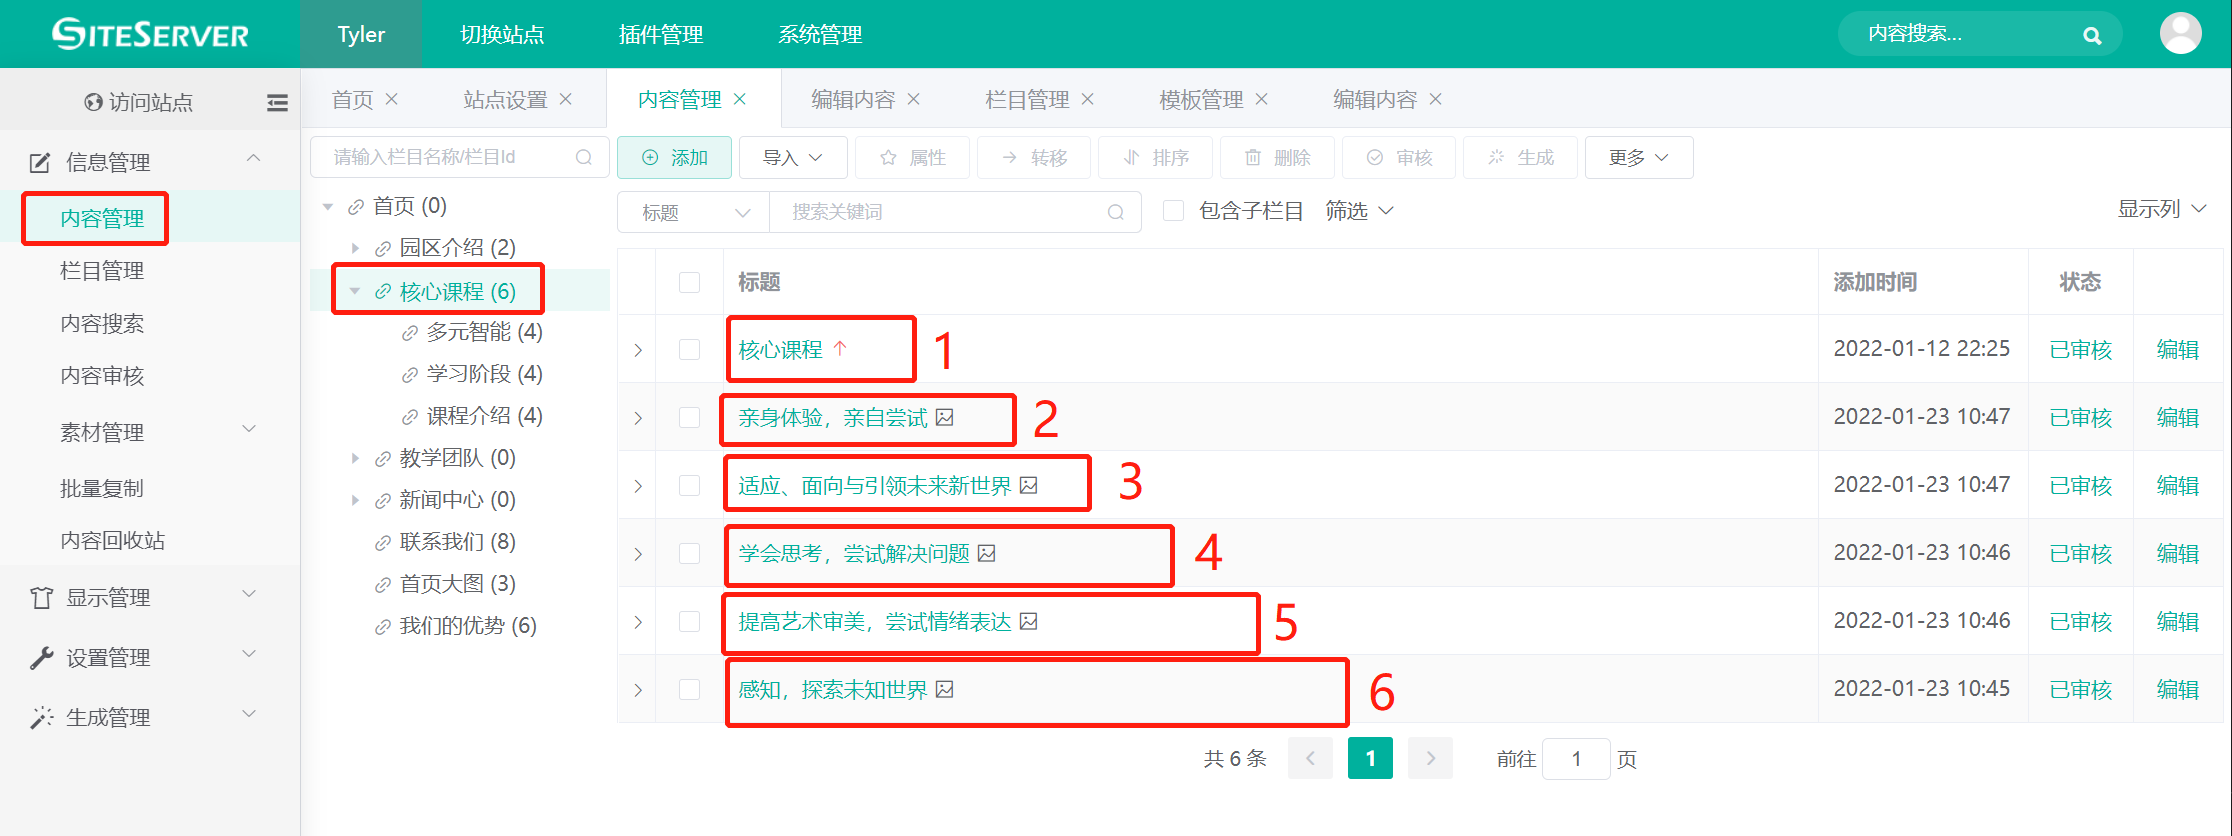Image resolution: width=2232 pixels, height=836 pixels.
Task: Click image icon beside 亲身体验，亲自尝试
Action: pos(945,417)
